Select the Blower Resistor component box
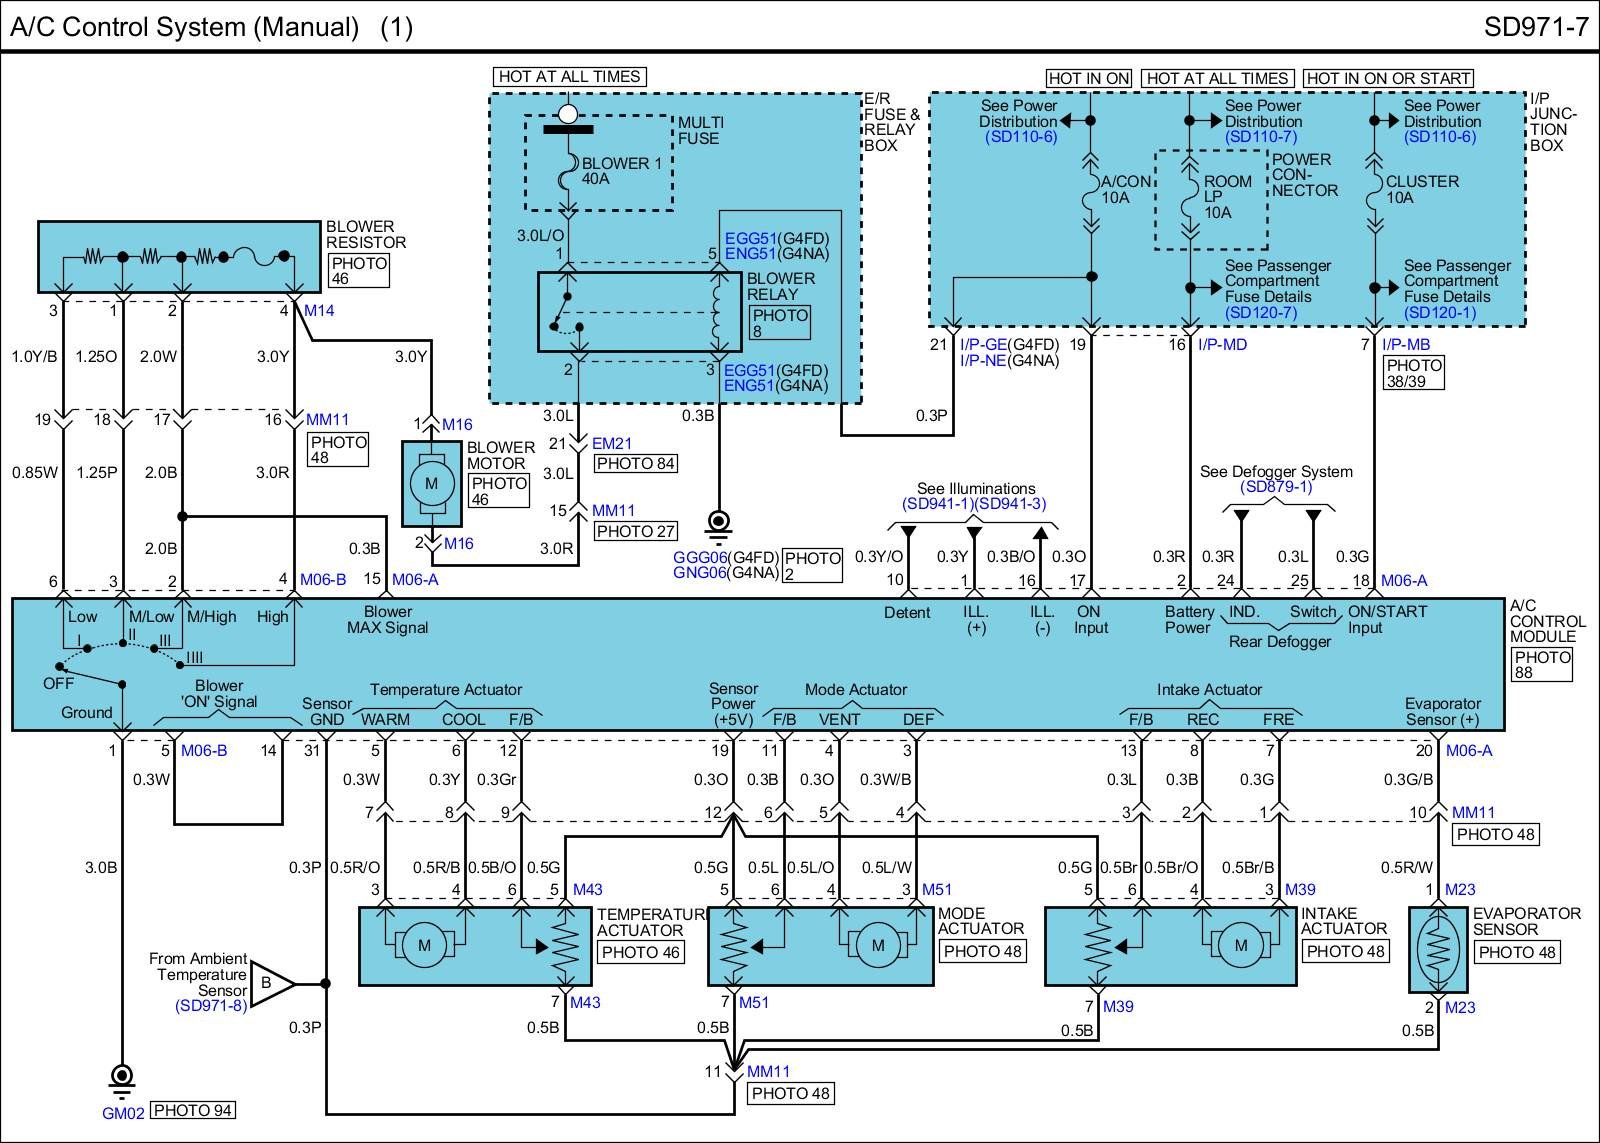This screenshot has height=1143, width=1600. click(x=178, y=257)
